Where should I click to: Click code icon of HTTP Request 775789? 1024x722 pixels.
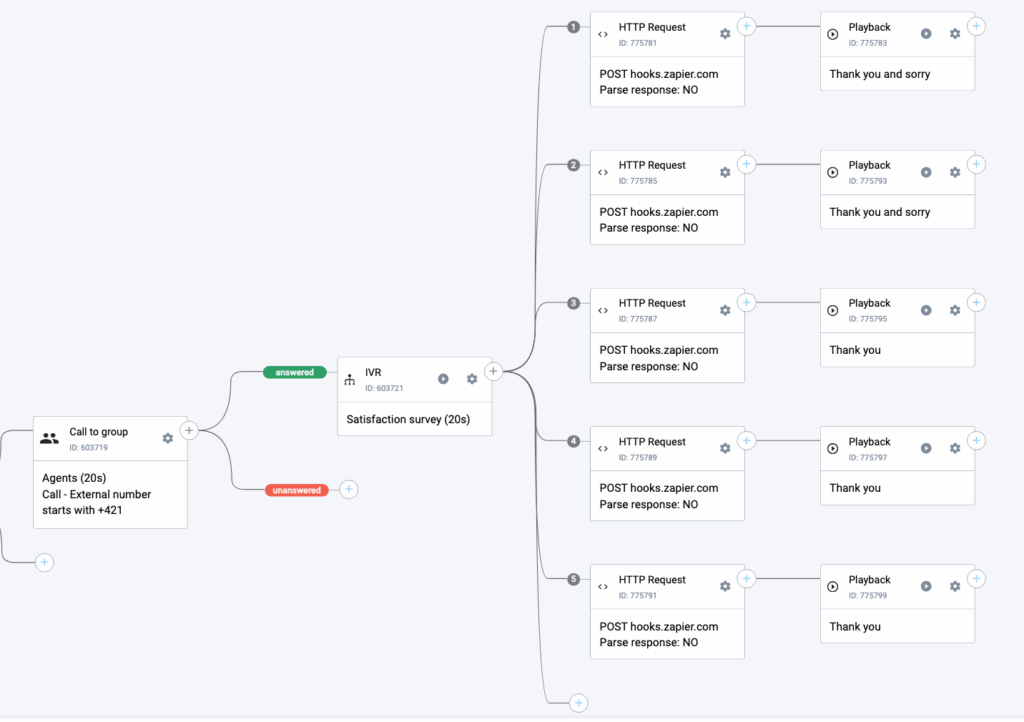[603, 449]
